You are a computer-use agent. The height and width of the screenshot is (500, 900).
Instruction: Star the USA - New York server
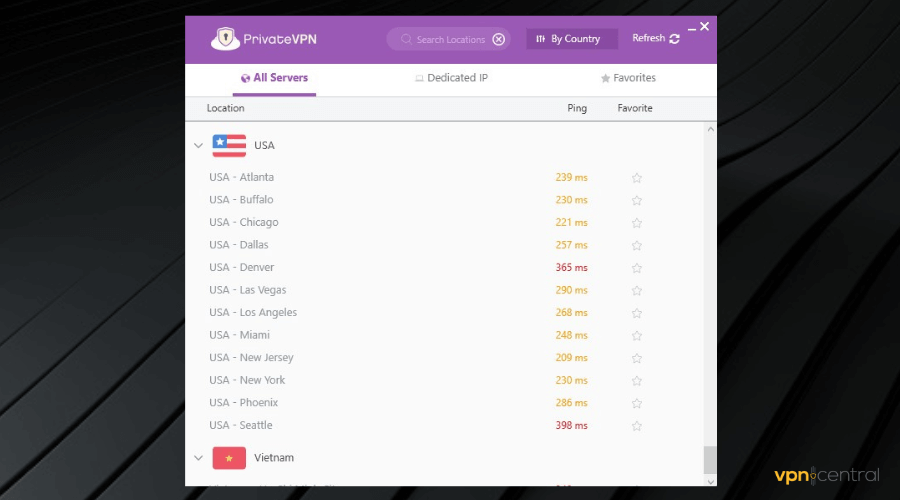(x=637, y=381)
